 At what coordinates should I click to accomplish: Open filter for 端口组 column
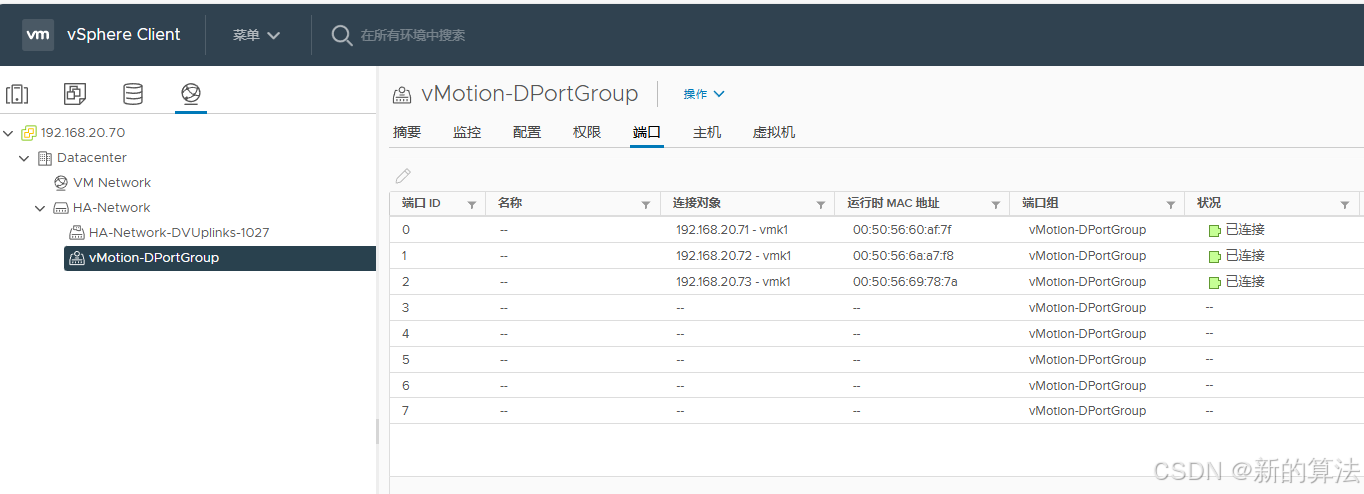point(1171,204)
